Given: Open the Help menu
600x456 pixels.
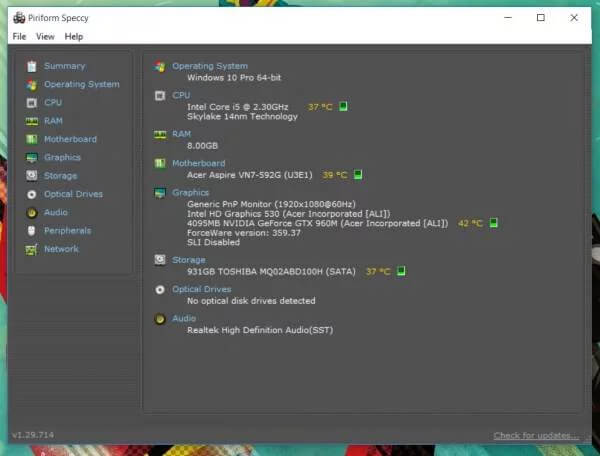Looking at the screenshot, I should pyautogui.click(x=73, y=36).
